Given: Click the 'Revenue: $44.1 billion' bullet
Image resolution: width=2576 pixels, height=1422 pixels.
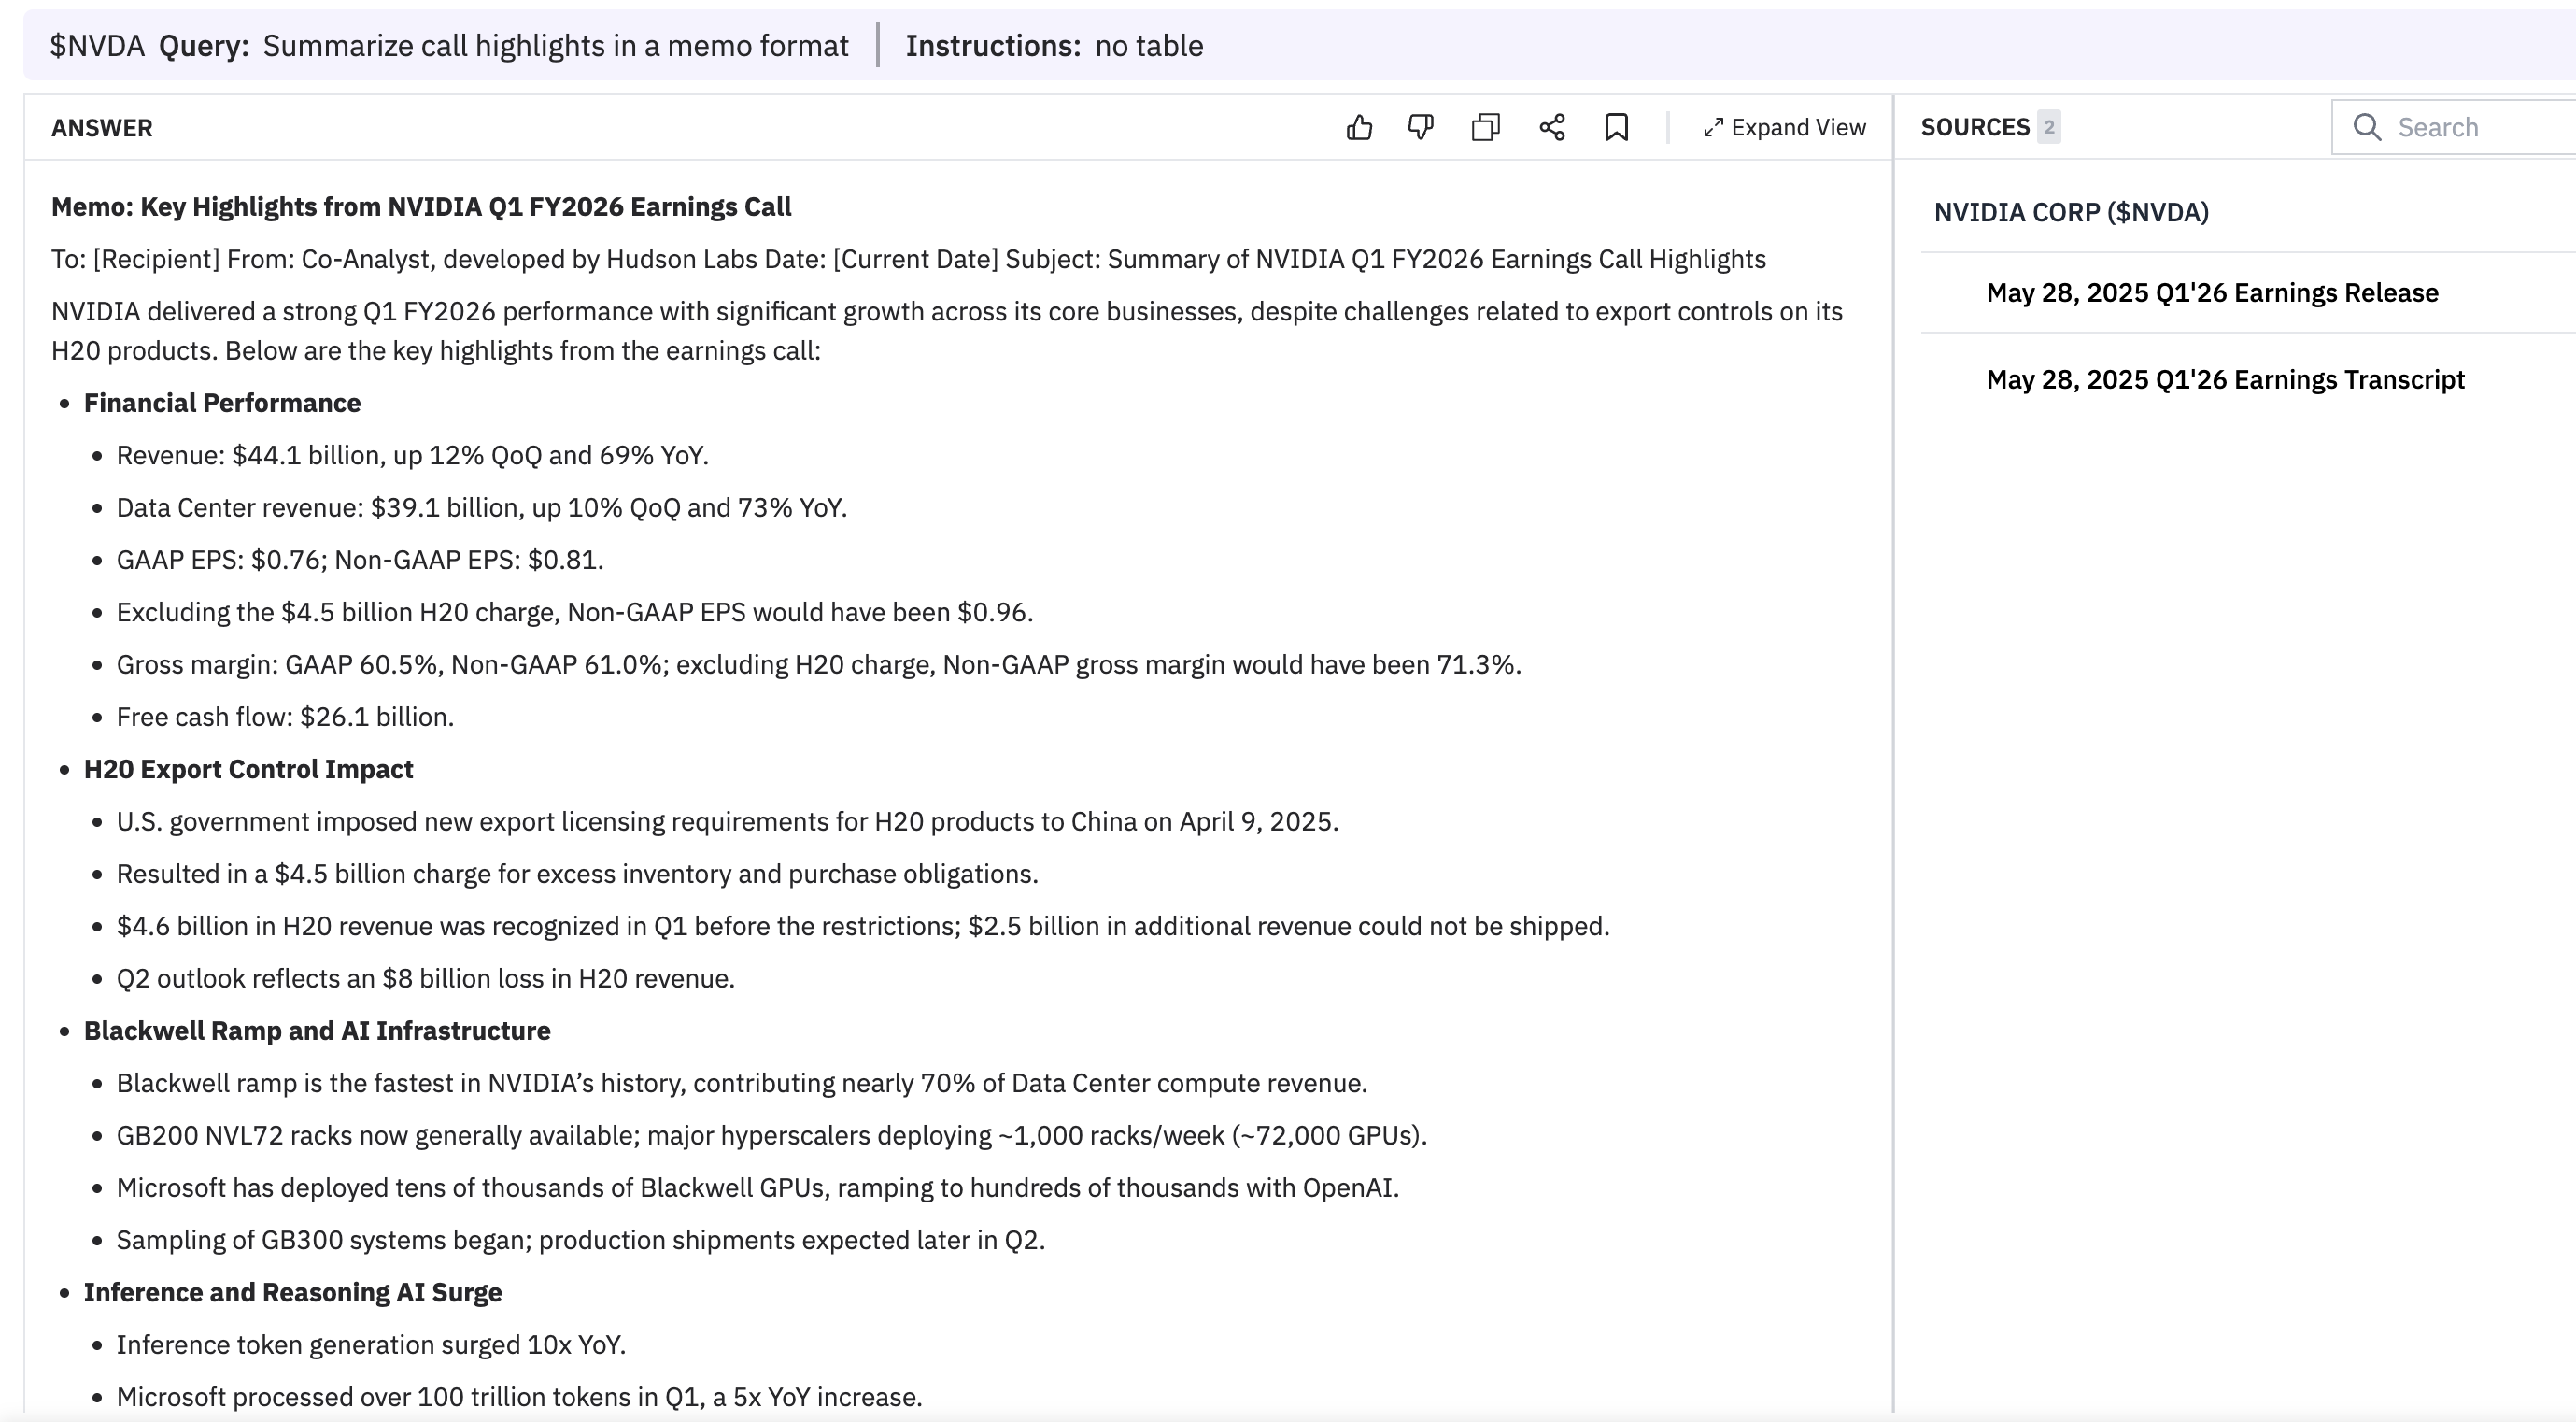Looking at the screenshot, I should click(412, 455).
